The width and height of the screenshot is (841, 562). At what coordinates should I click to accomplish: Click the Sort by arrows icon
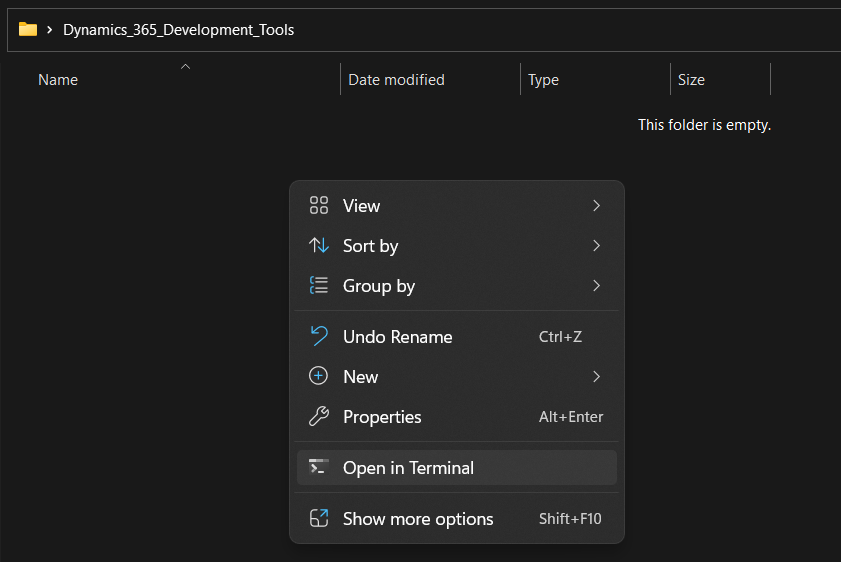[319, 246]
